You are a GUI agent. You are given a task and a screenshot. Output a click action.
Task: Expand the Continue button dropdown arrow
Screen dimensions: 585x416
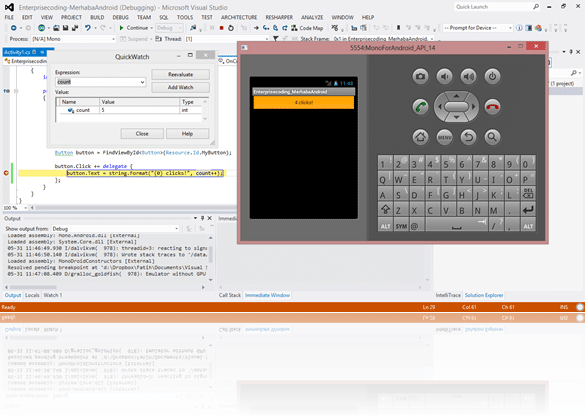click(151, 28)
